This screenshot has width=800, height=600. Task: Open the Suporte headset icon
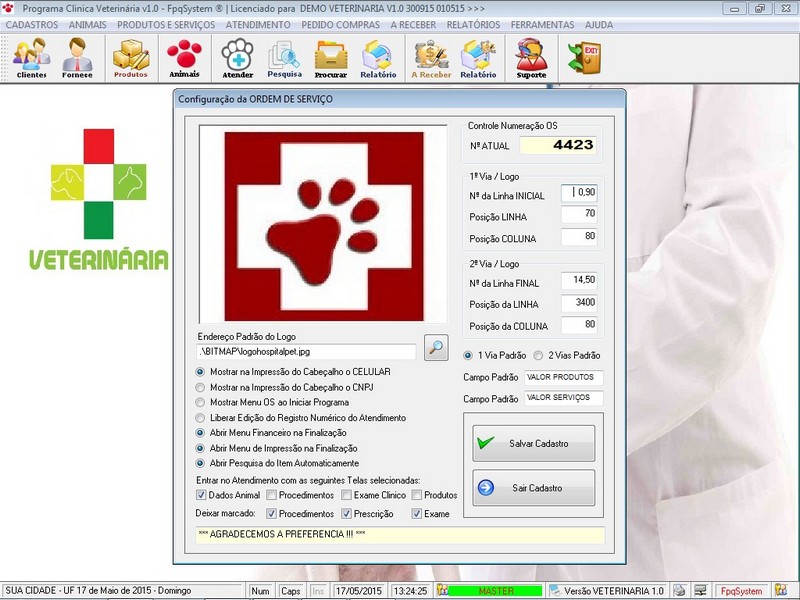[x=531, y=58]
